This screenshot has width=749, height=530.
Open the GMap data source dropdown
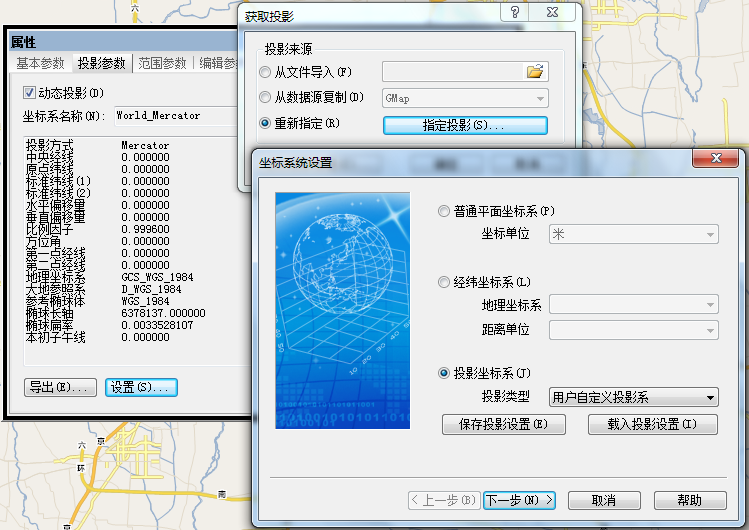[x=465, y=98]
